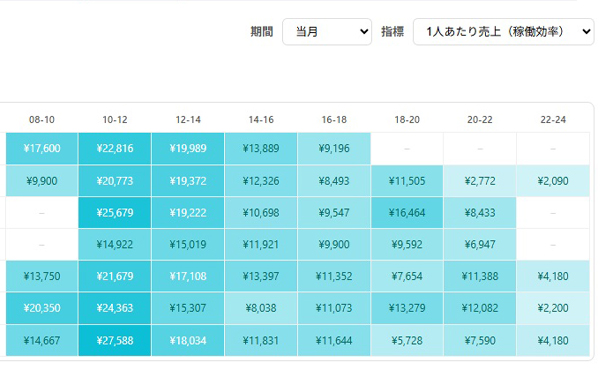Screen dimensions: 600x375
Task: Click the ¥22,816 cell in 10-12
Action: coord(115,148)
